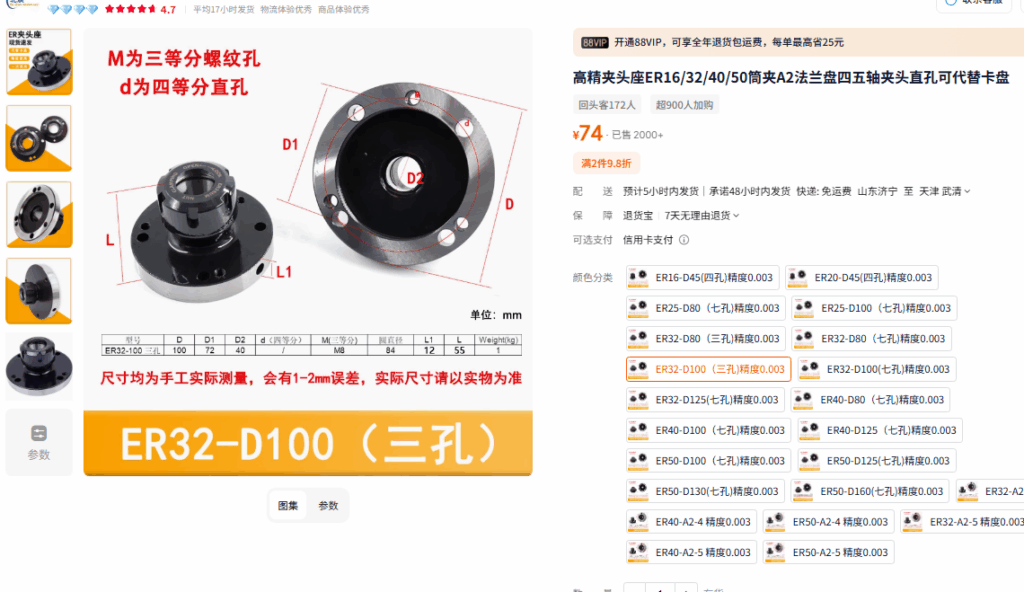Select fourth thumbnail showing side view

(x=39, y=291)
